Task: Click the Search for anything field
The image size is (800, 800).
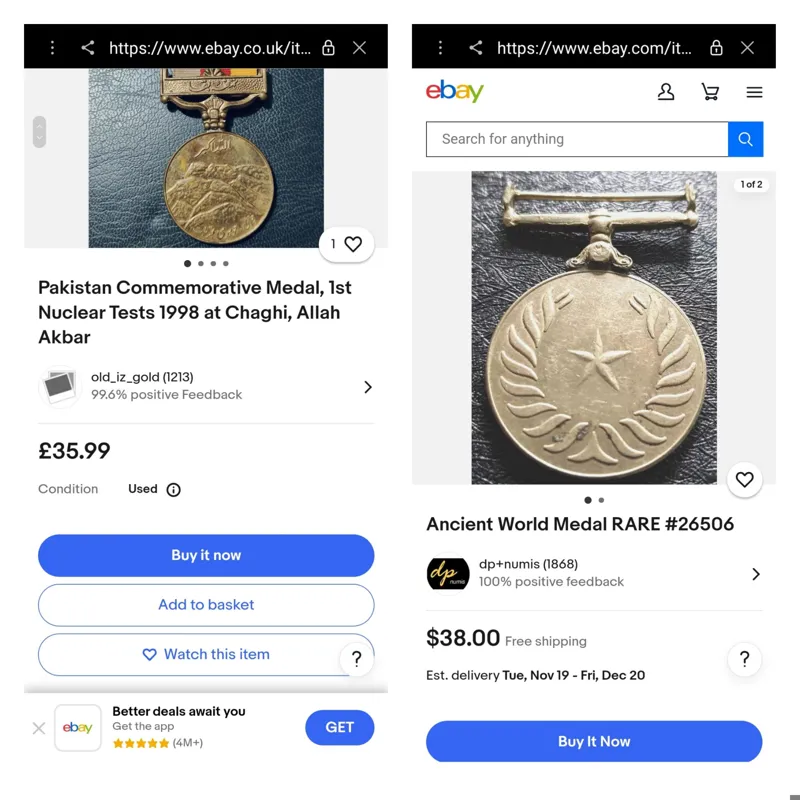Action: click(576, 139)
